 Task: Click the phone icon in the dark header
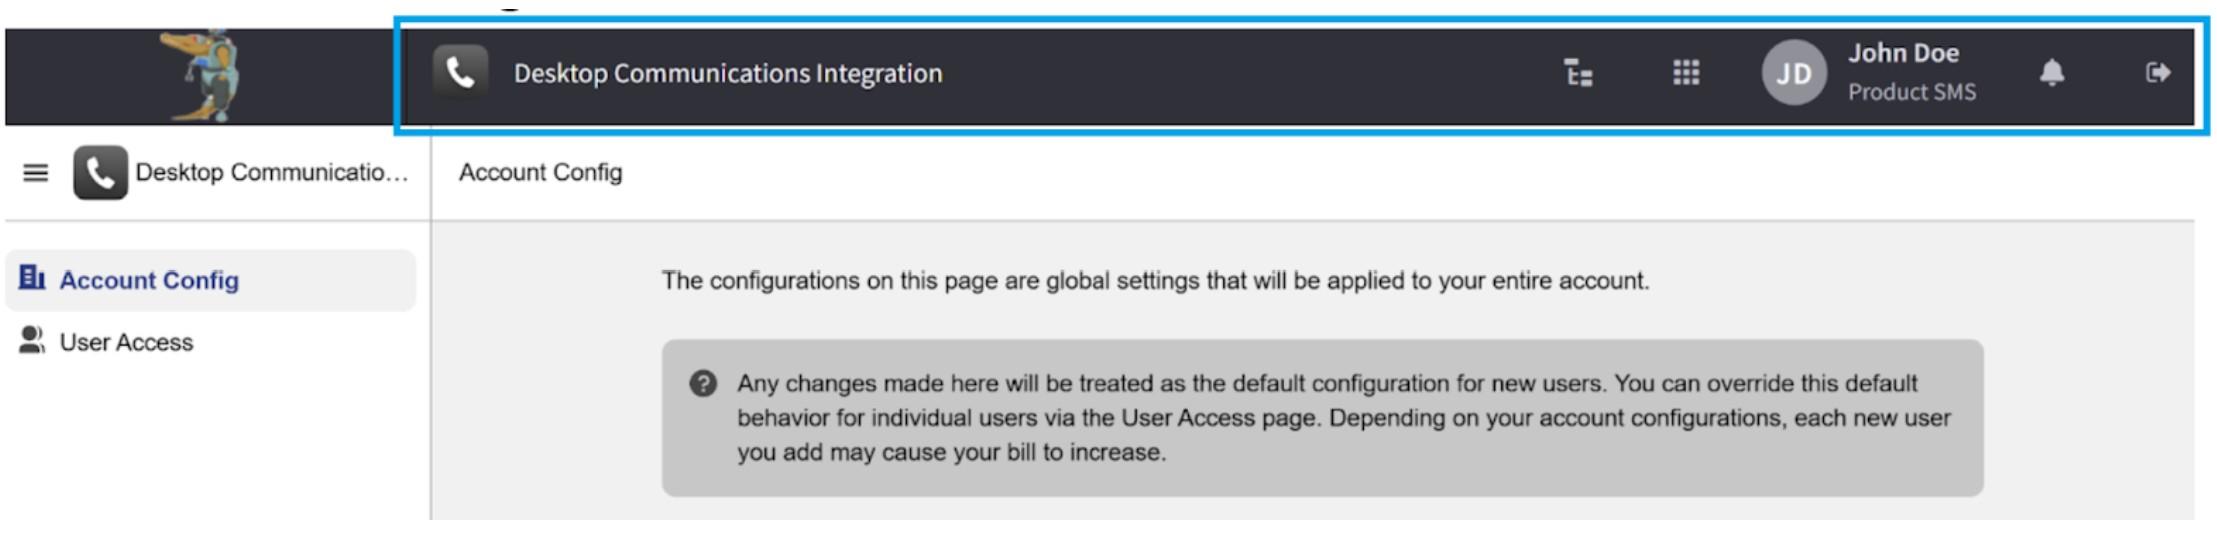pos(460,73)
